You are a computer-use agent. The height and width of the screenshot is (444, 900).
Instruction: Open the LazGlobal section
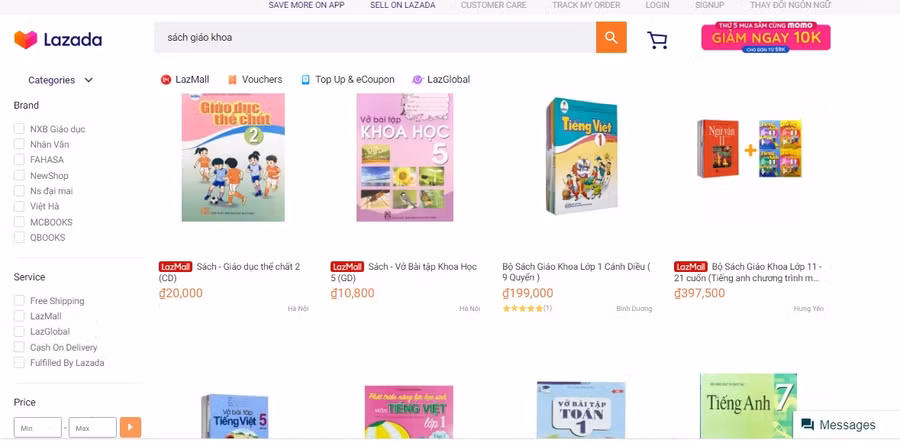tap(441, 80)
